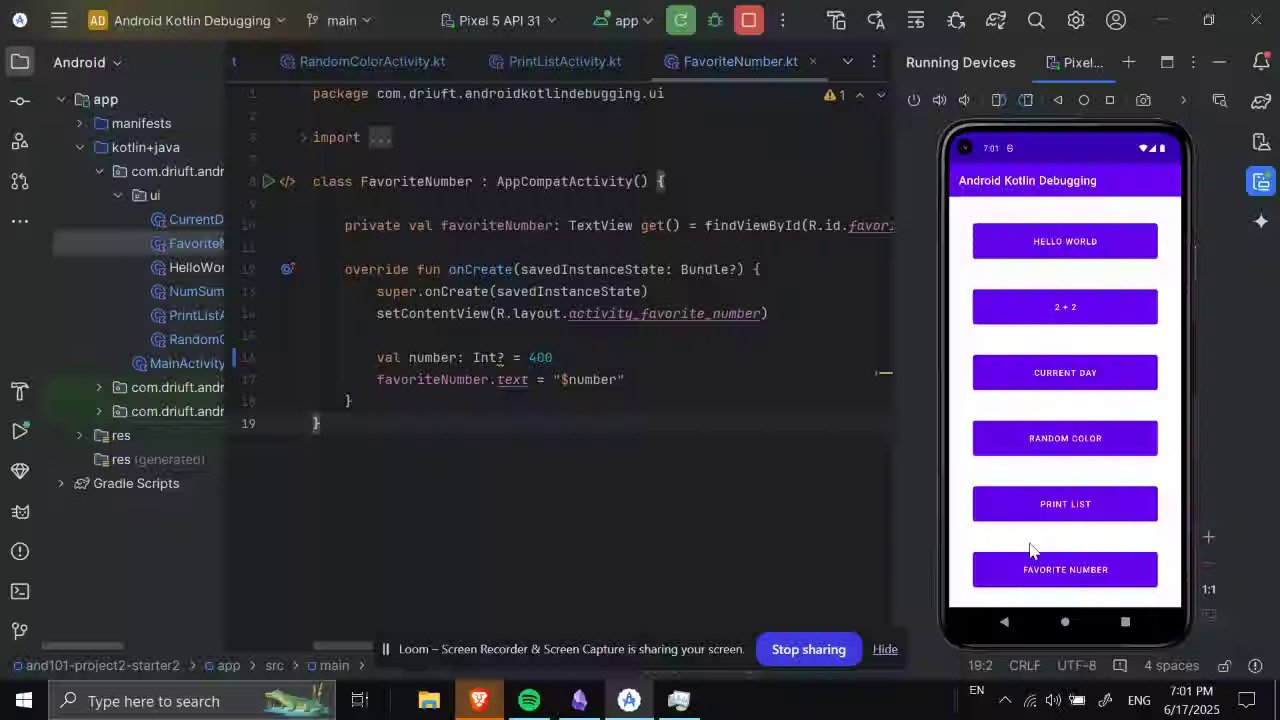Open the account profile icon

(1116, 20)
